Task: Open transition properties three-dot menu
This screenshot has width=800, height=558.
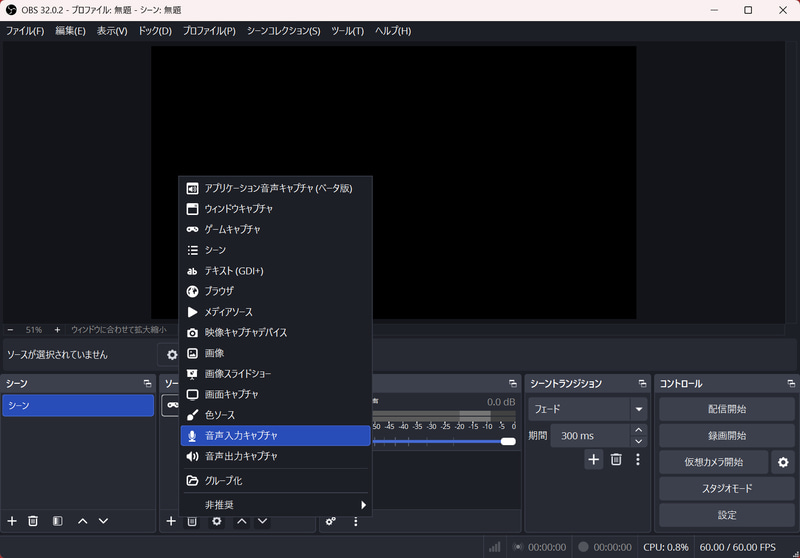Action: click(638, 459)
